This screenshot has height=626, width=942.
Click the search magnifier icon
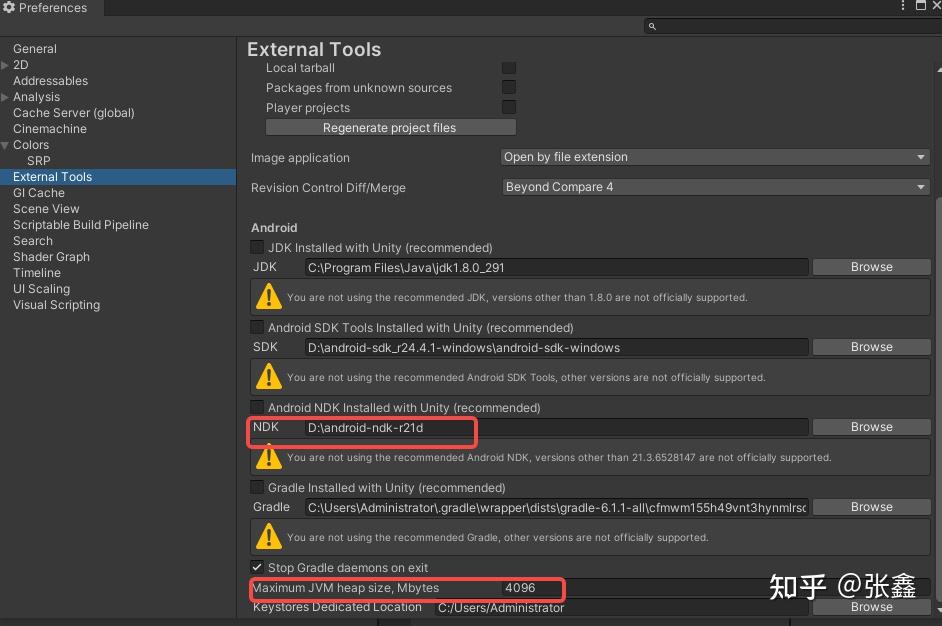click(x=652, y=27)
